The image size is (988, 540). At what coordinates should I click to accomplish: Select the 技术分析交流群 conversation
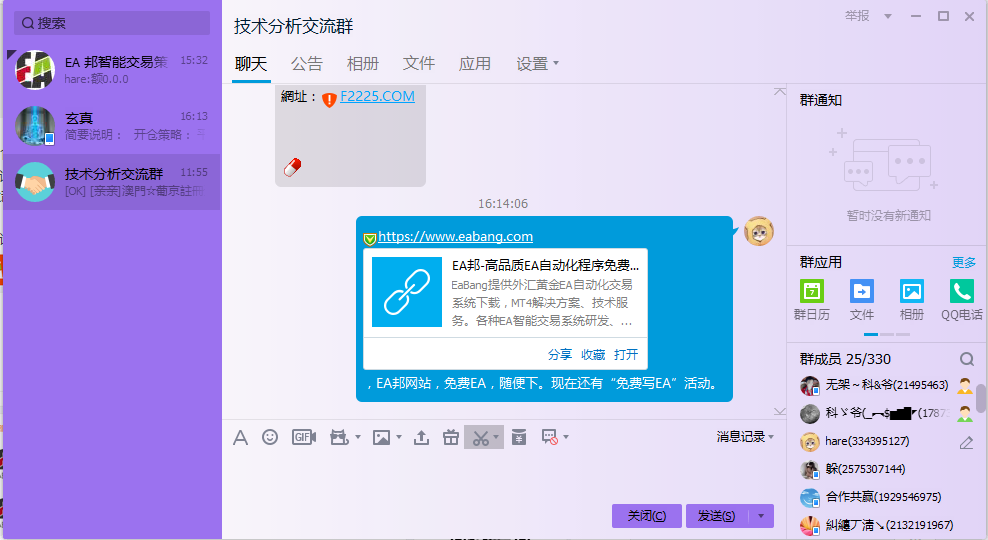(112, 181)
